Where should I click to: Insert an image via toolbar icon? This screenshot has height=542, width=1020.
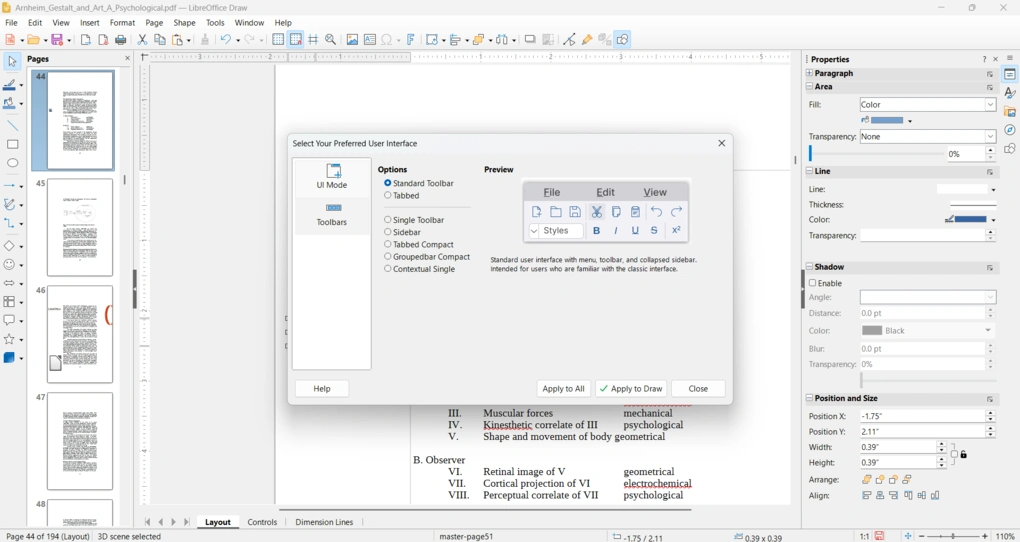tap(352, 40)
